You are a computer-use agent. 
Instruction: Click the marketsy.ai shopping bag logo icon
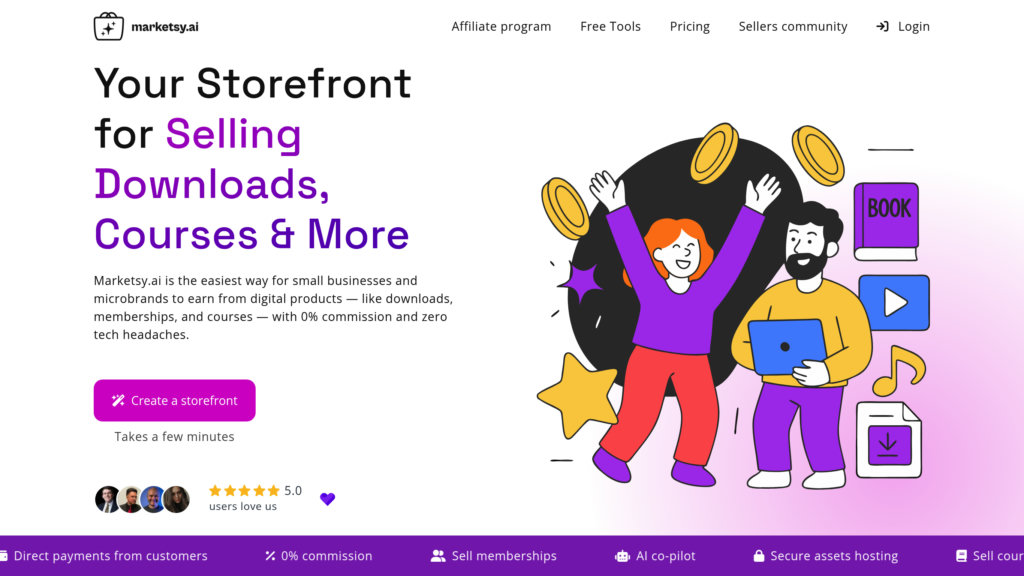click(x=108, y=27)
